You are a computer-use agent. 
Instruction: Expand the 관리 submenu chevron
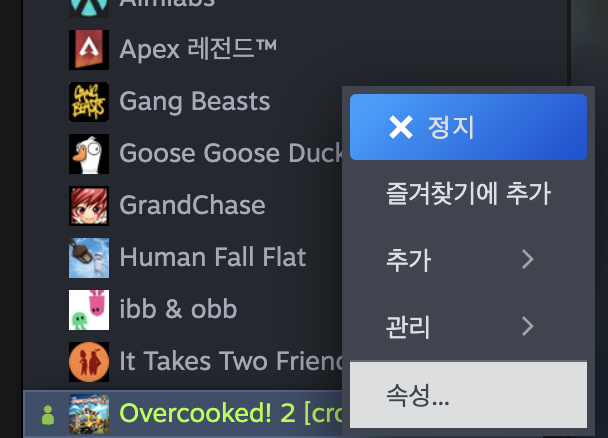tap(528, 326)
